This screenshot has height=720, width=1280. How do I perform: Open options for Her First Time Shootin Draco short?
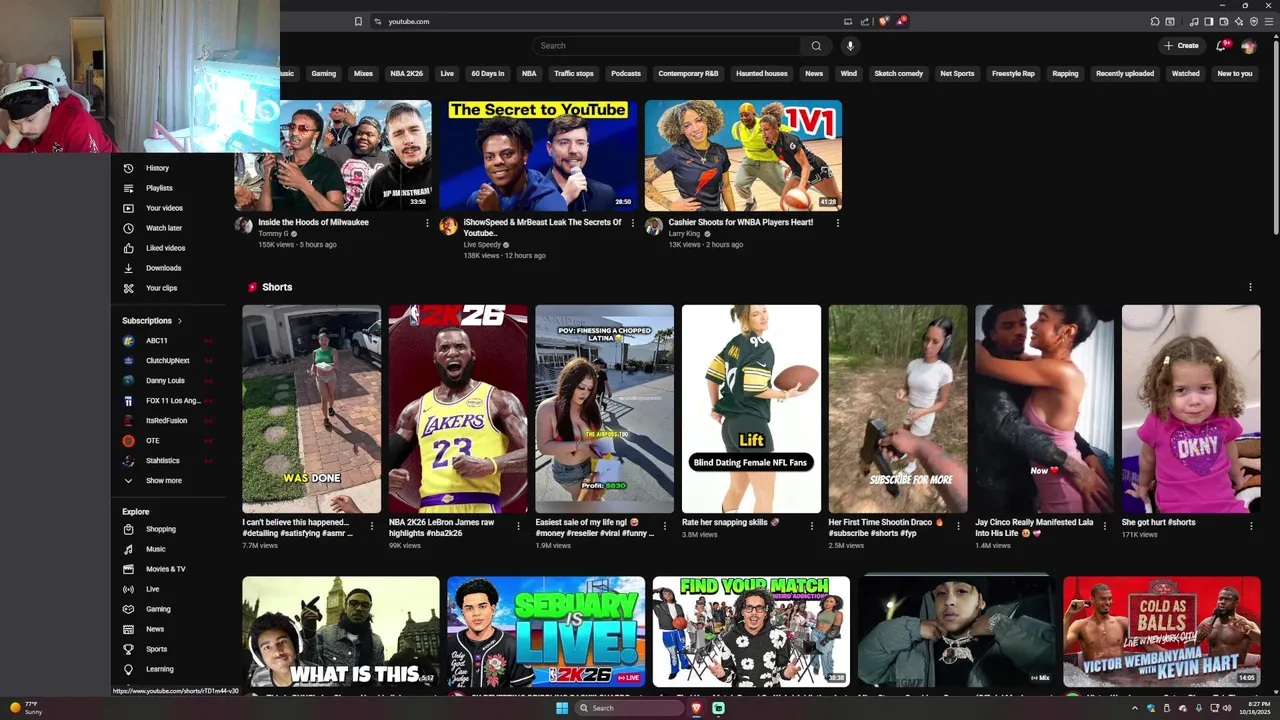click(958, 526)
